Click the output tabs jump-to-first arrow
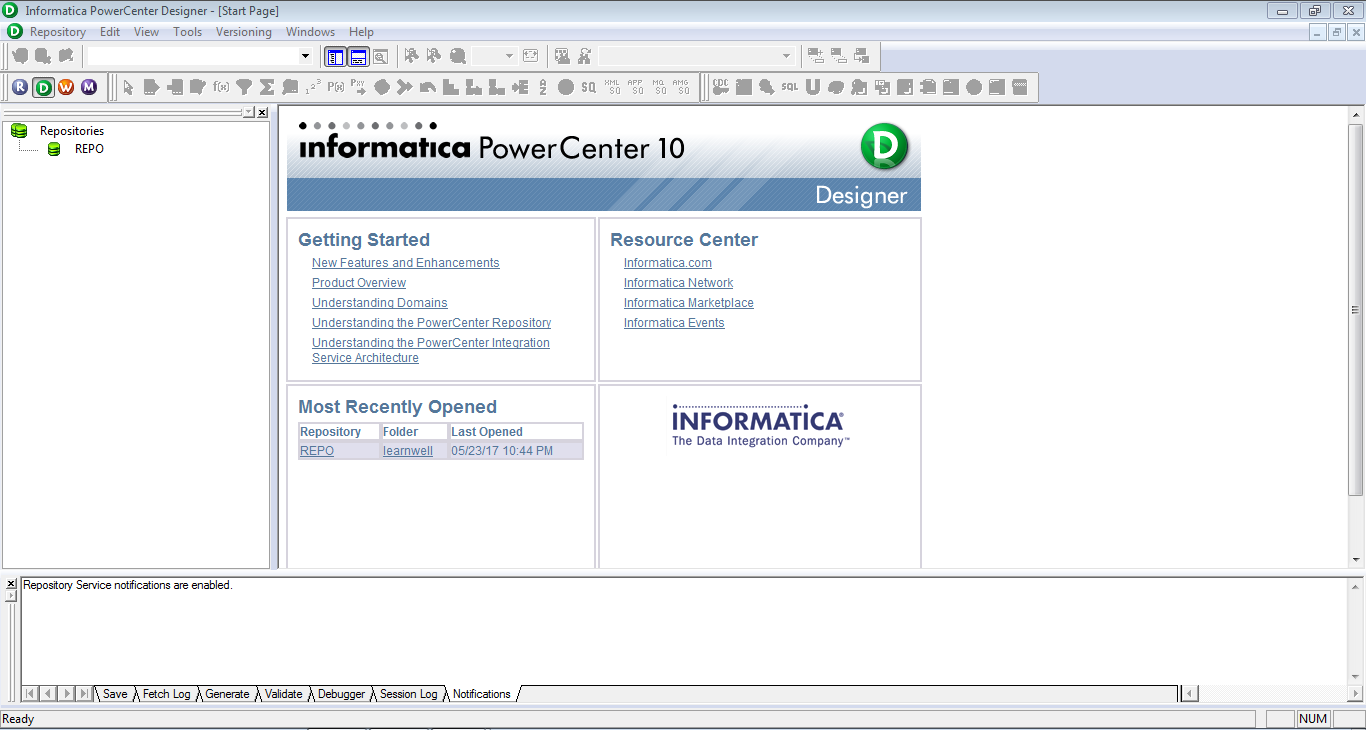 coord(30,694)
